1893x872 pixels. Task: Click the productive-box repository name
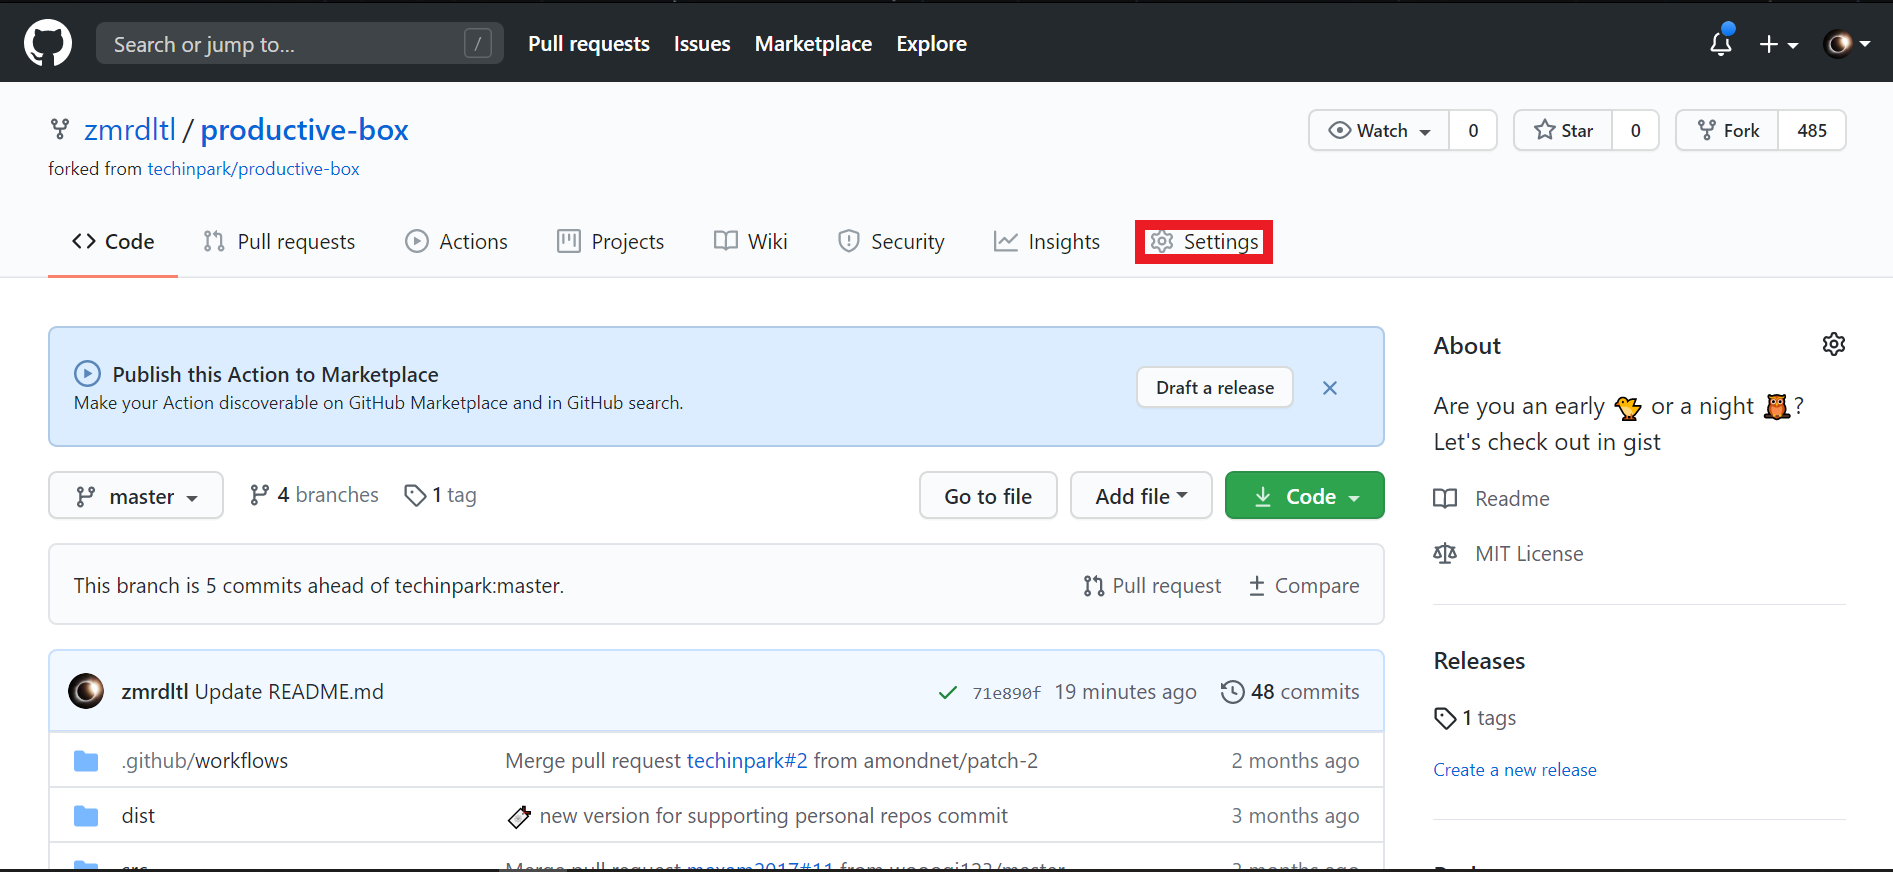pos(305,130)
